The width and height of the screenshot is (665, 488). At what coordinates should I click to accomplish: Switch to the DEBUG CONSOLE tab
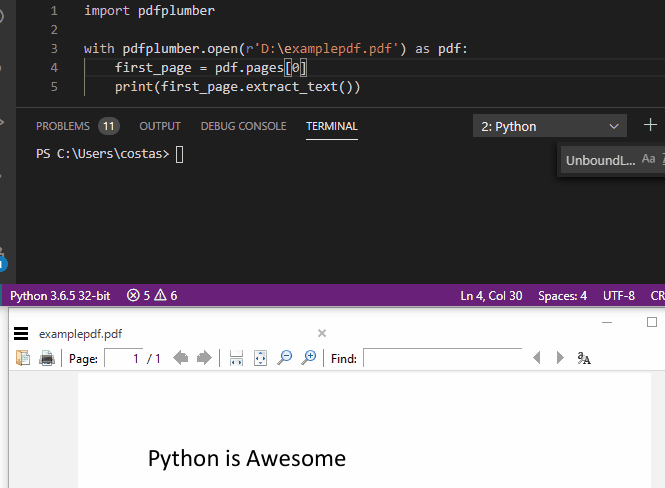[243, 126]
